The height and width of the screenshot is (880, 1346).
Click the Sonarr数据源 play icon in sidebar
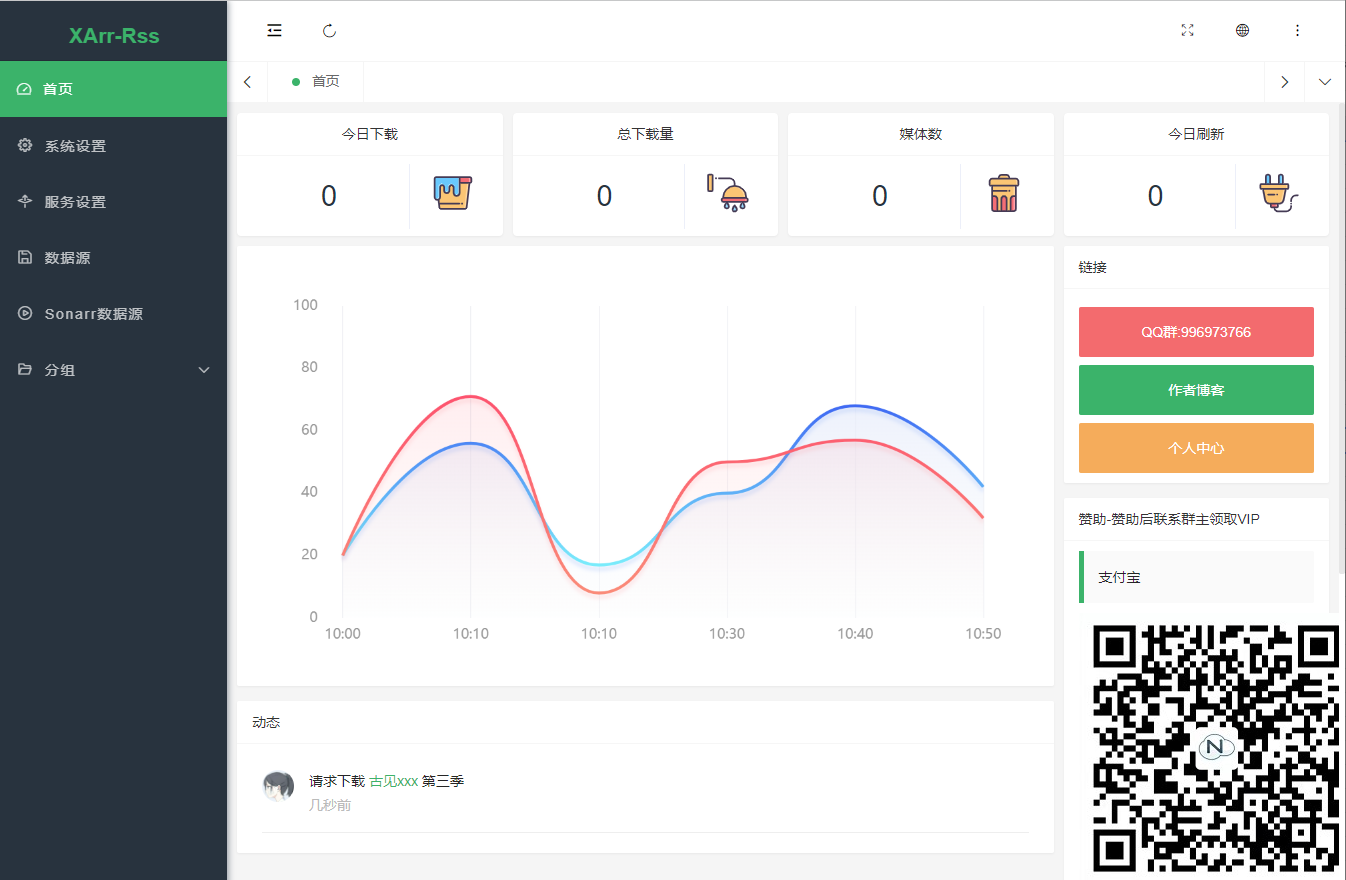(x=23, y=313)
